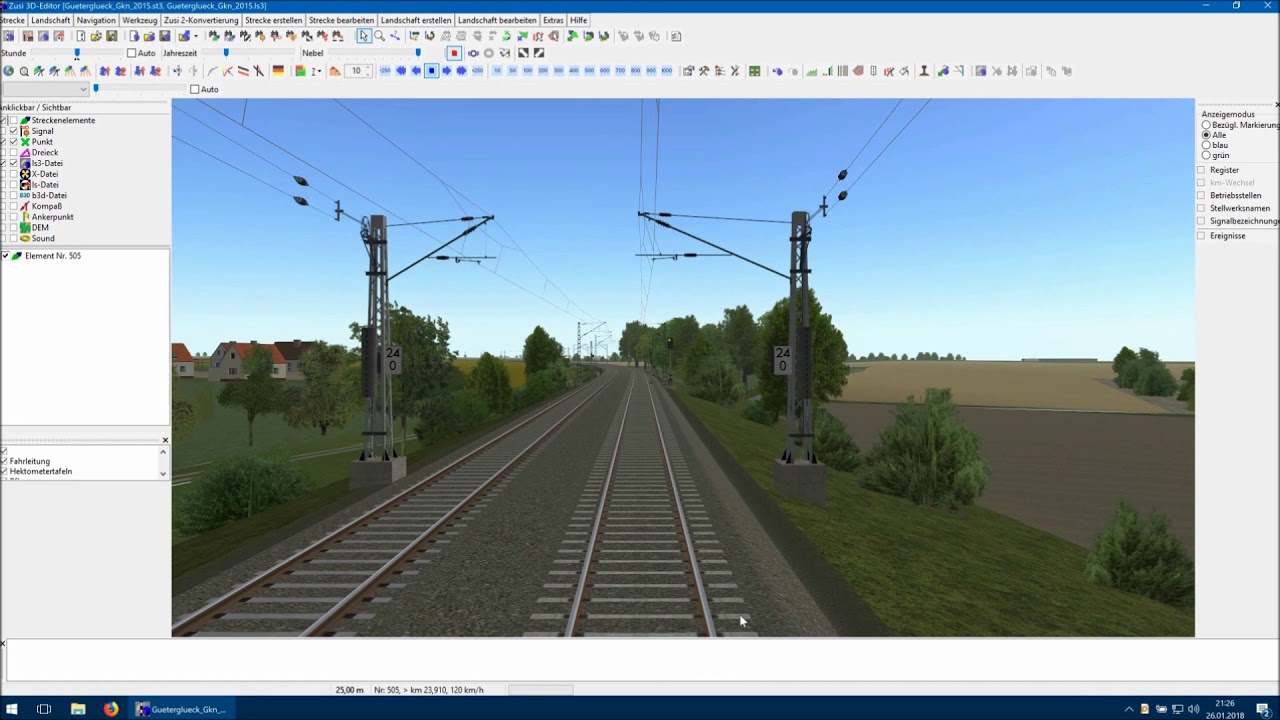Jump back 250 m with left -250 button
This screenshot has width=1280, height=720.
click(x=385, y=71)
